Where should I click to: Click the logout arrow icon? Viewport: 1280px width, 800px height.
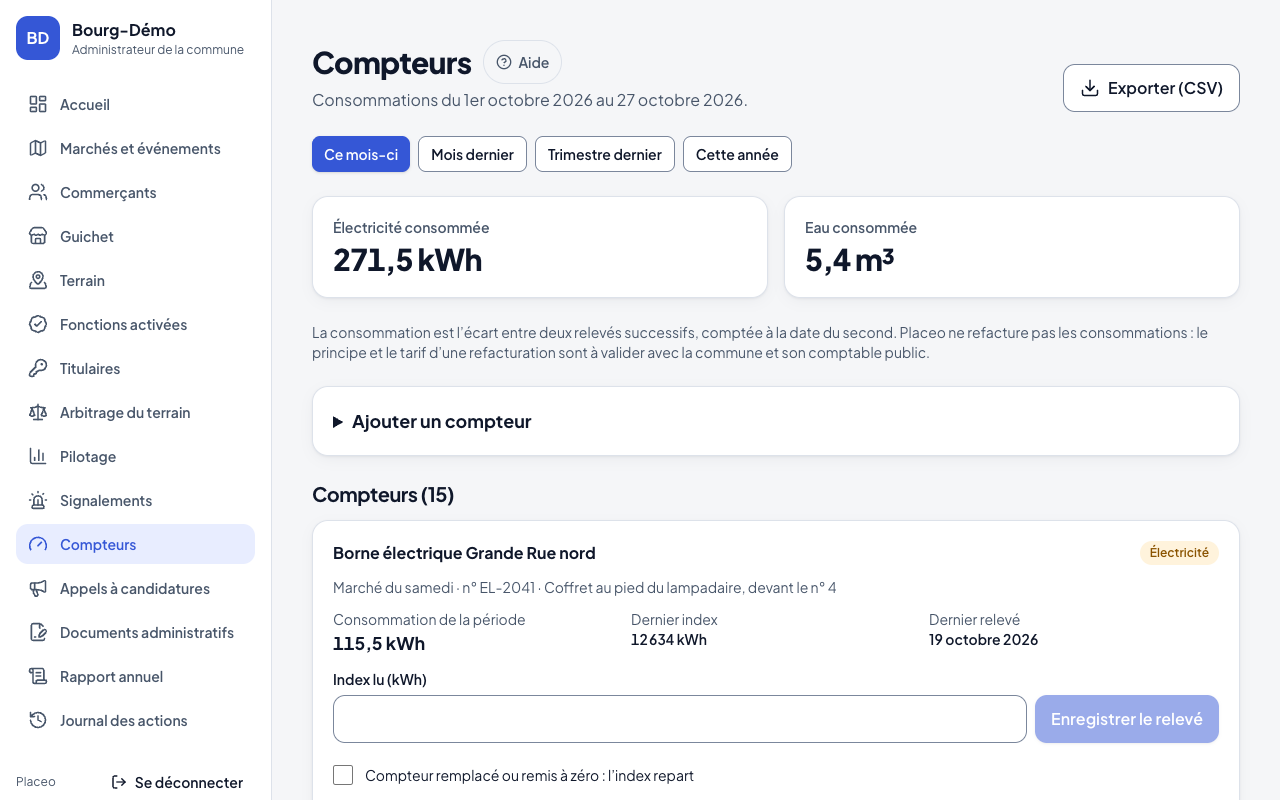119,782
